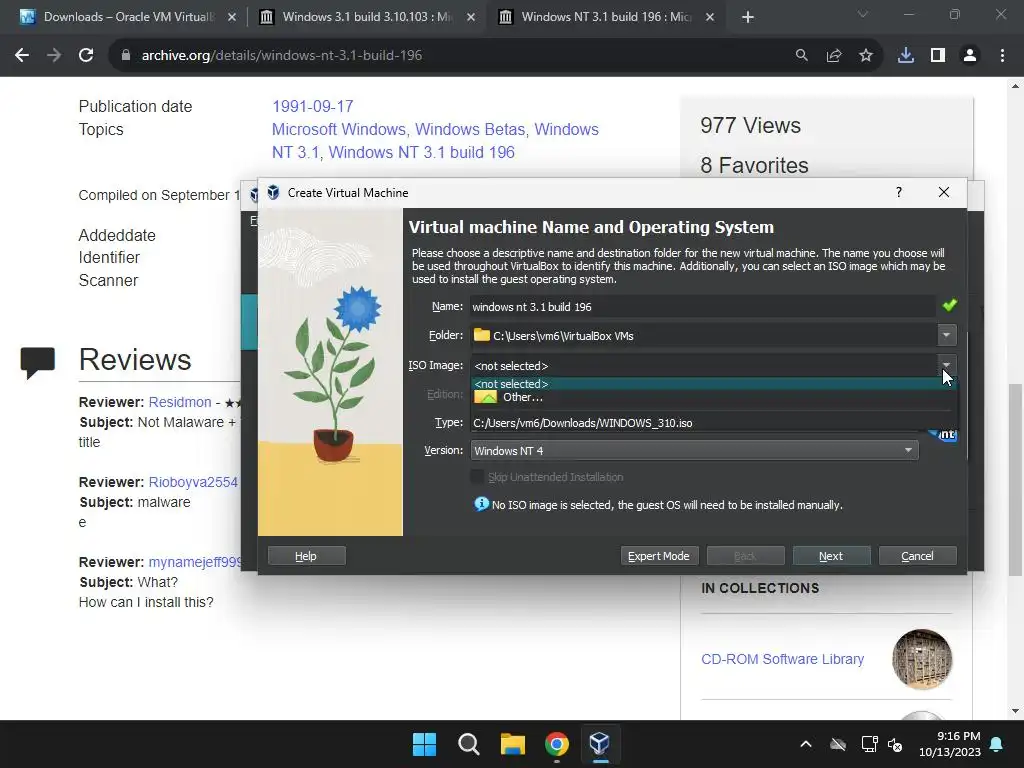Viewport: 1024px width, 768px height.
Task: Open the Windows Betas topic link
Action: click(470, 129)
